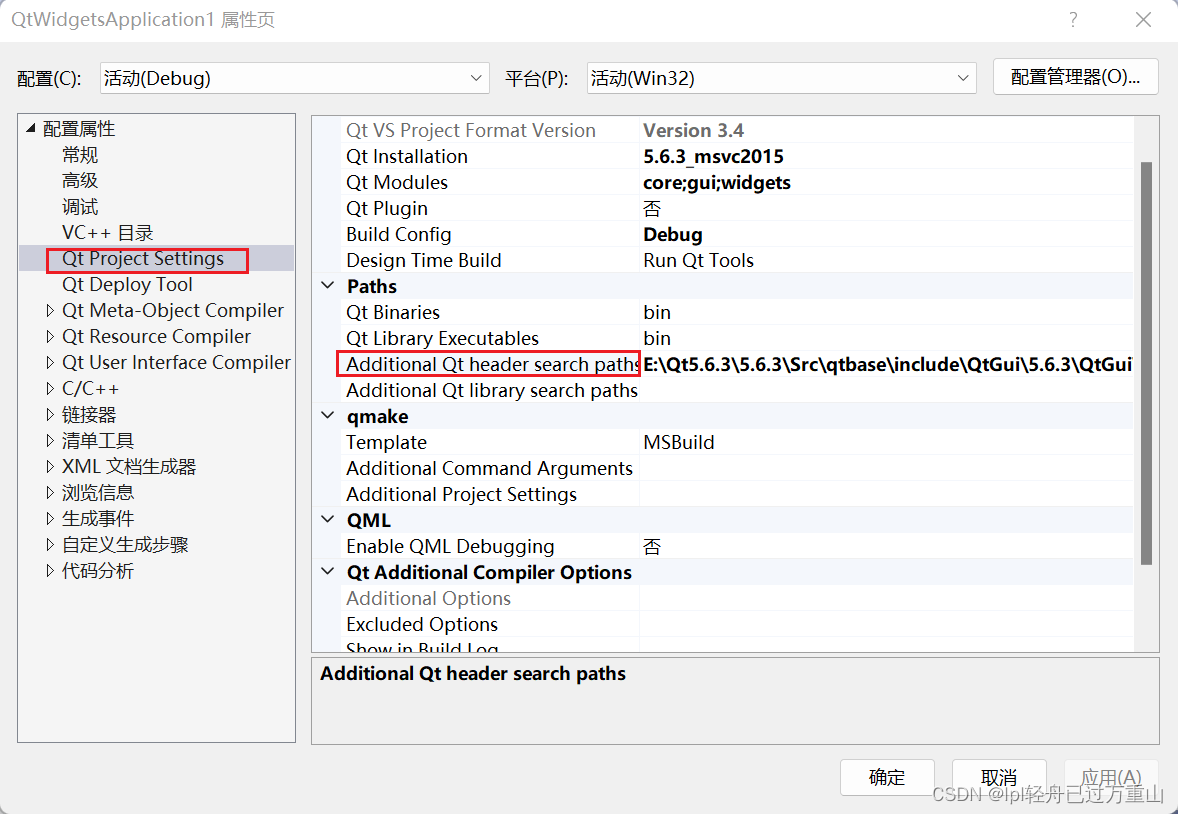Collapse the Paths section
The image size is (1178, 814).
tap(327, 286)
